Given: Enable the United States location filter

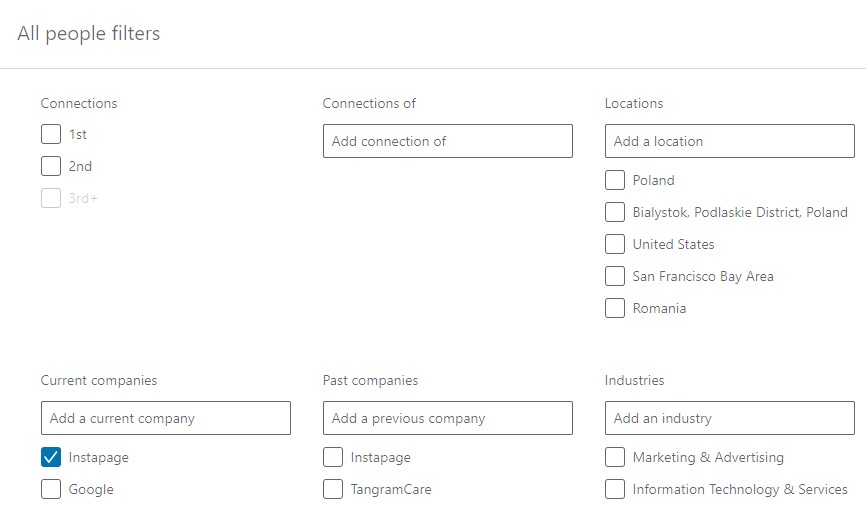Looking at the screenshot, I should coord(615,244).
